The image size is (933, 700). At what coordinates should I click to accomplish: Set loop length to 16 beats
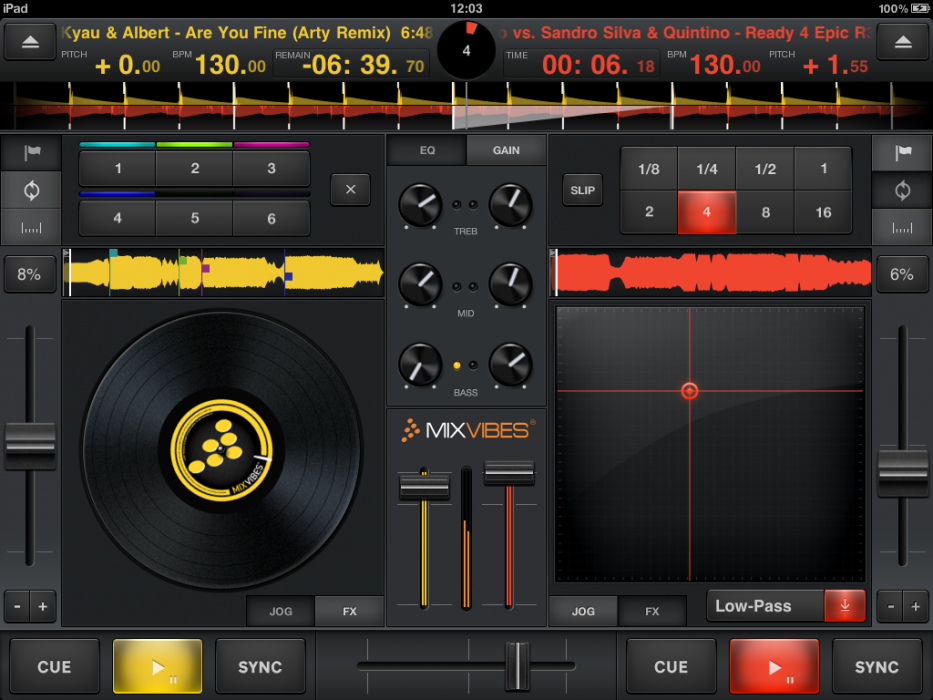(824, 212)
